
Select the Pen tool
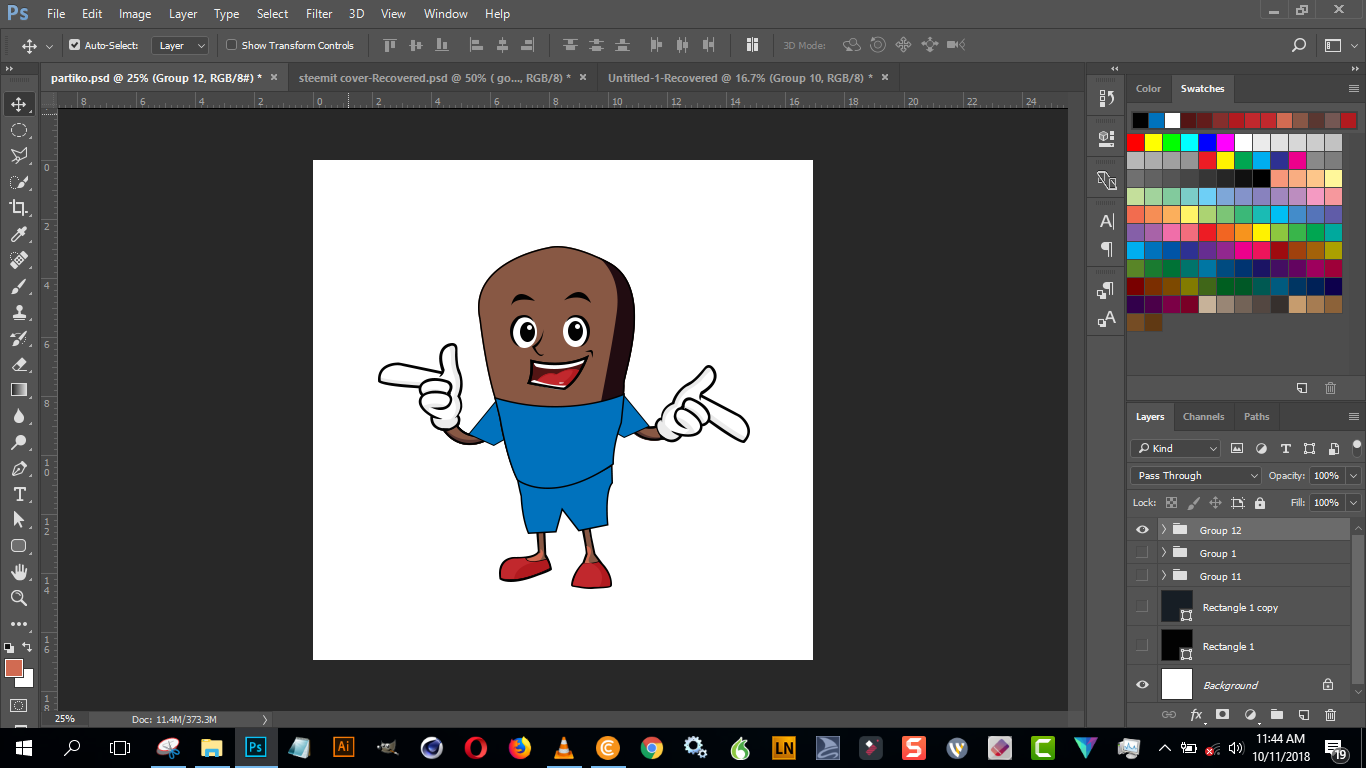tap(19, 468)
